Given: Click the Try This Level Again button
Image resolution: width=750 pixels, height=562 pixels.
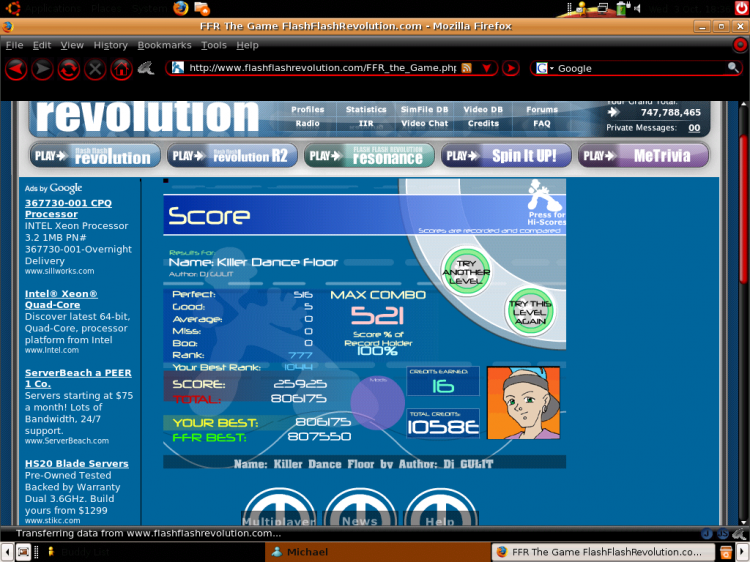Looking at the screenshot, I should pyautogui.click(x=529, y=312).
